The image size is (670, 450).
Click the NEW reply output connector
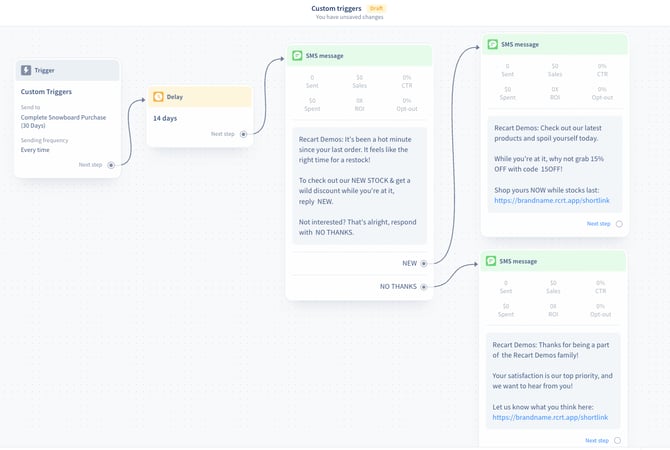tap(424, 263)
